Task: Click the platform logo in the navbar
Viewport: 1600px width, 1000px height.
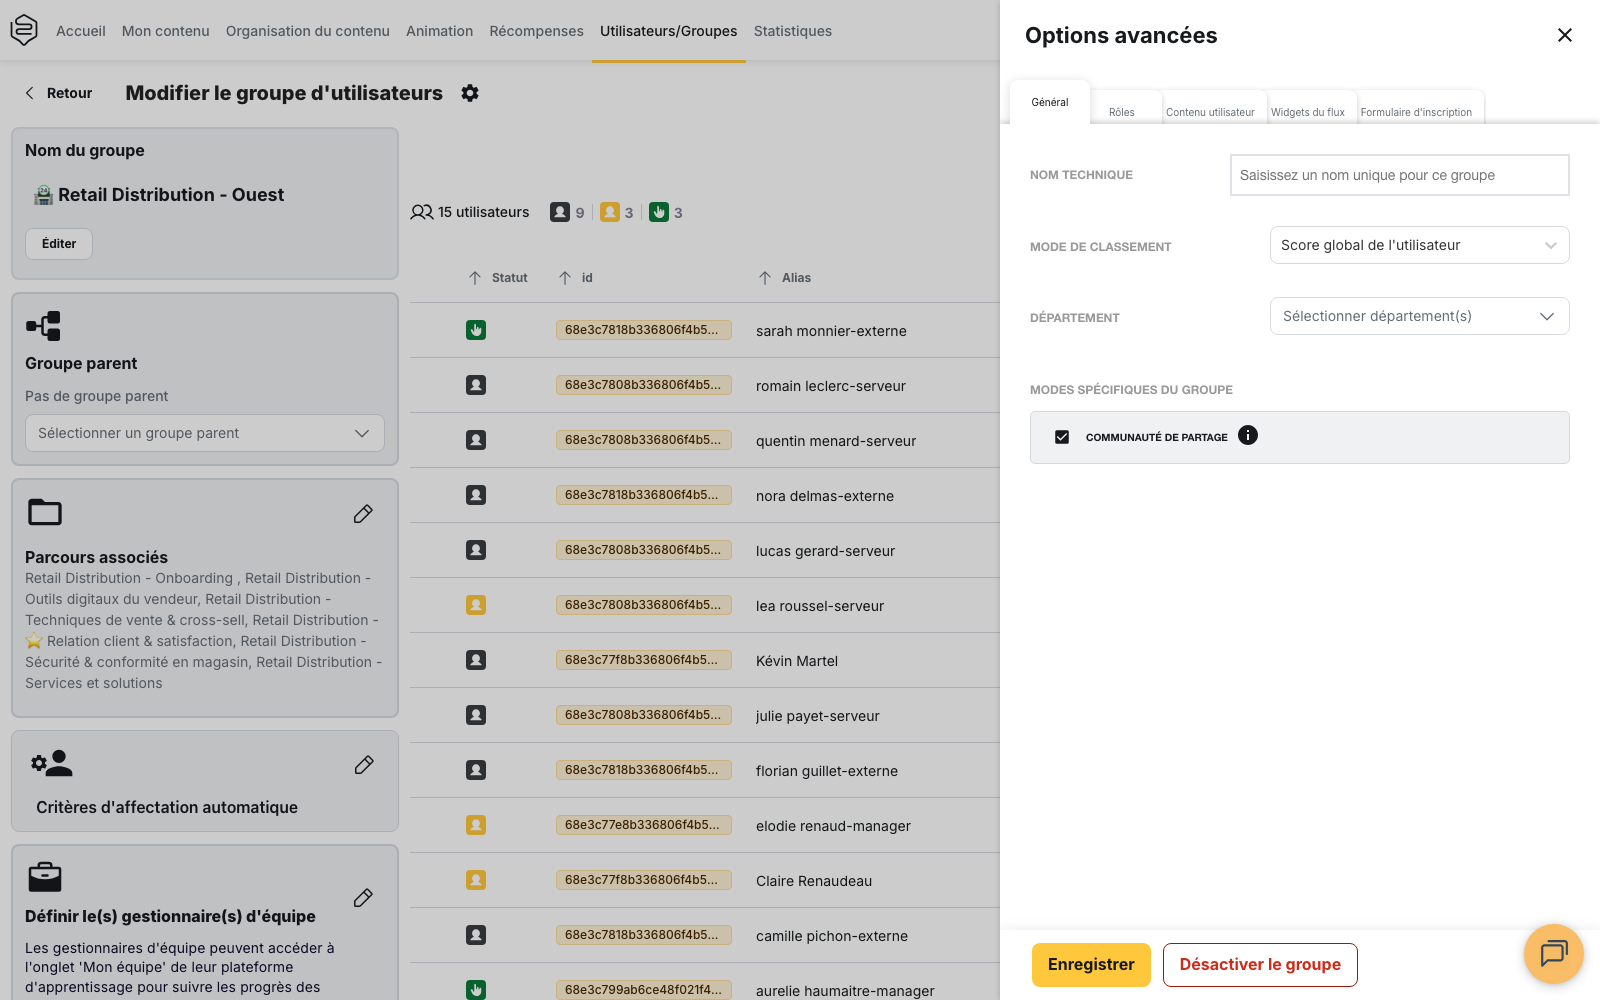Action: pos(24,30)
